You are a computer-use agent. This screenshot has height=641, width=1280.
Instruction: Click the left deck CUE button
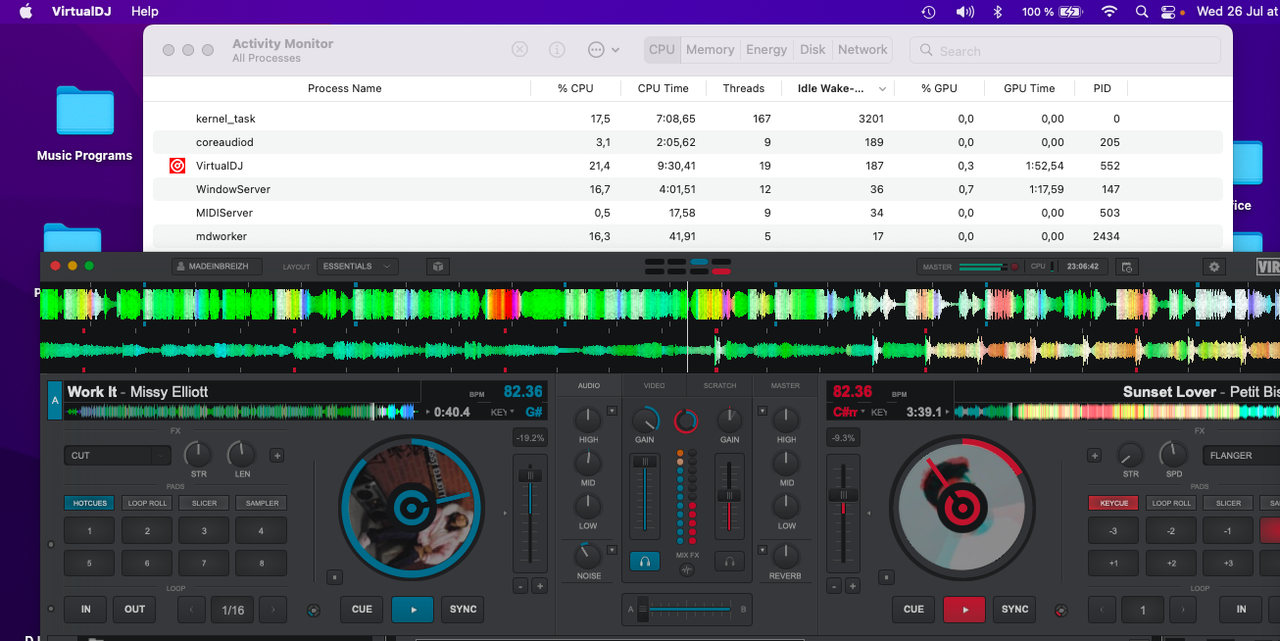(362, 609)
